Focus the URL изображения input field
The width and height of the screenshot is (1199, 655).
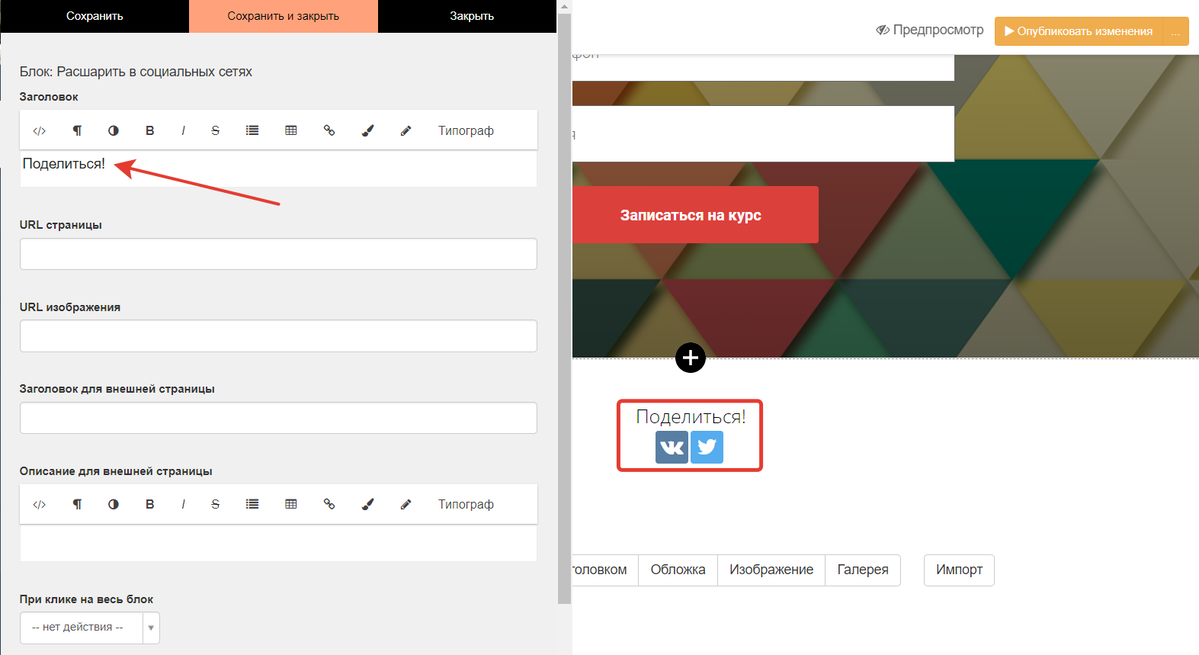[x=278, y=336]
